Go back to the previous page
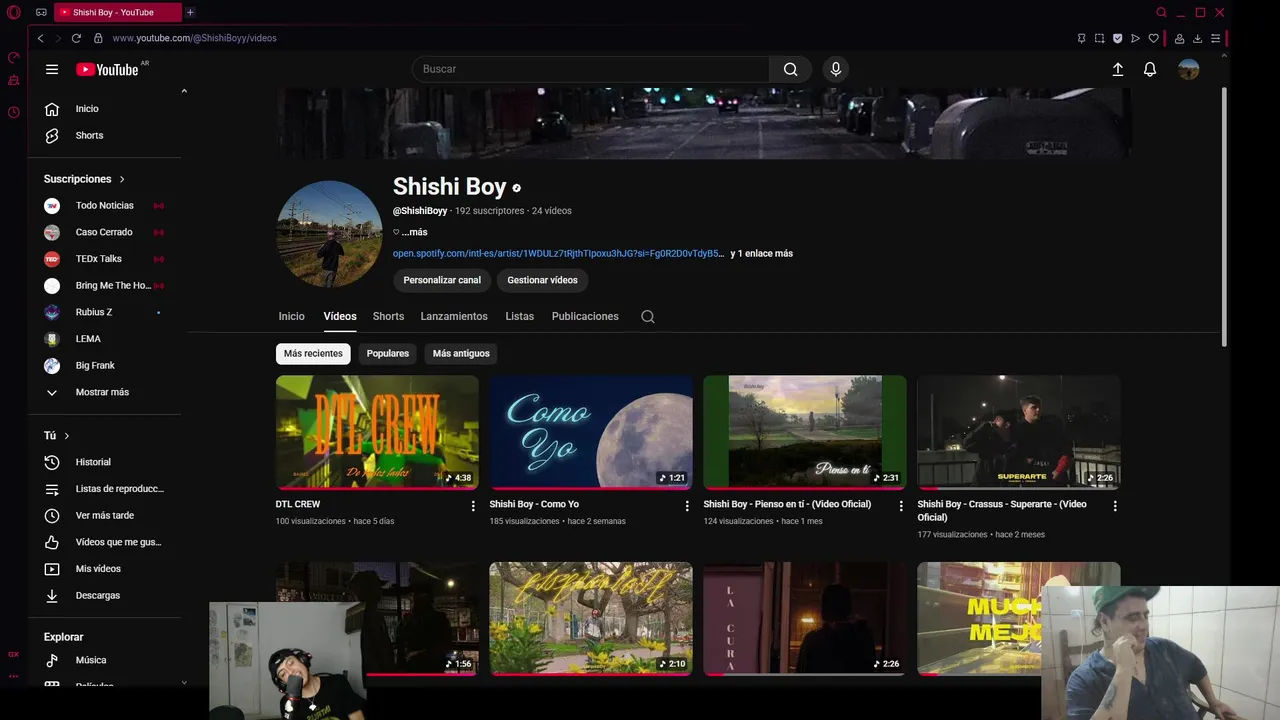The width and height of the screenshot is (1280, 720). click(40, 38)
